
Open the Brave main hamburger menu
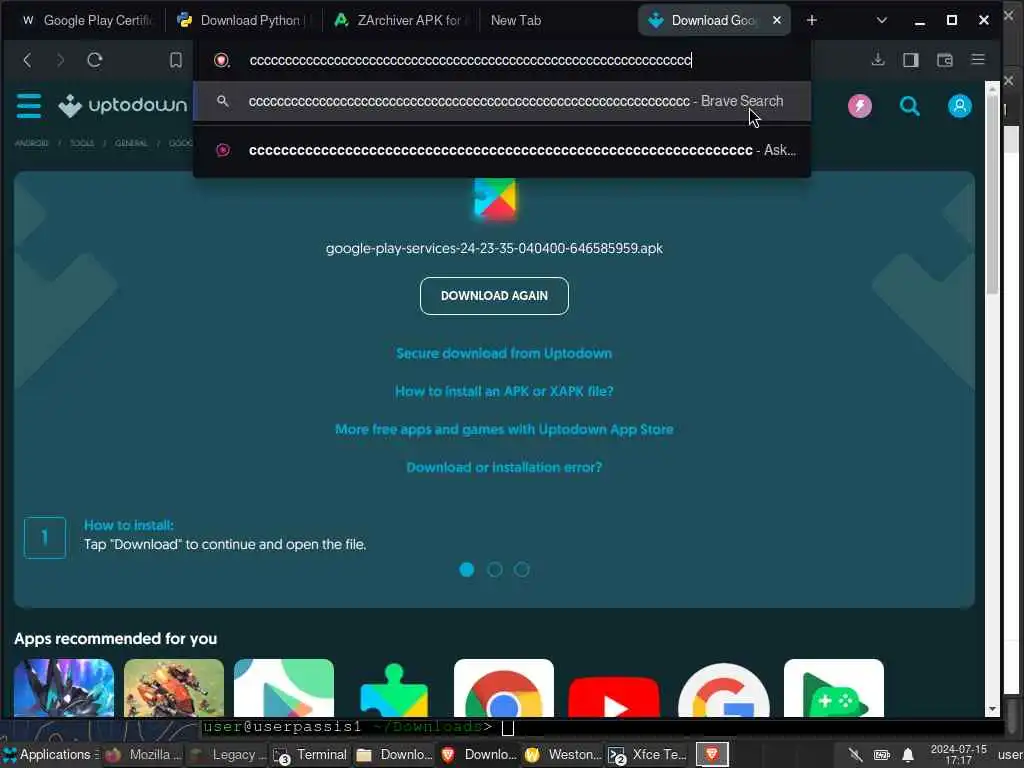[x=978, y=59]
